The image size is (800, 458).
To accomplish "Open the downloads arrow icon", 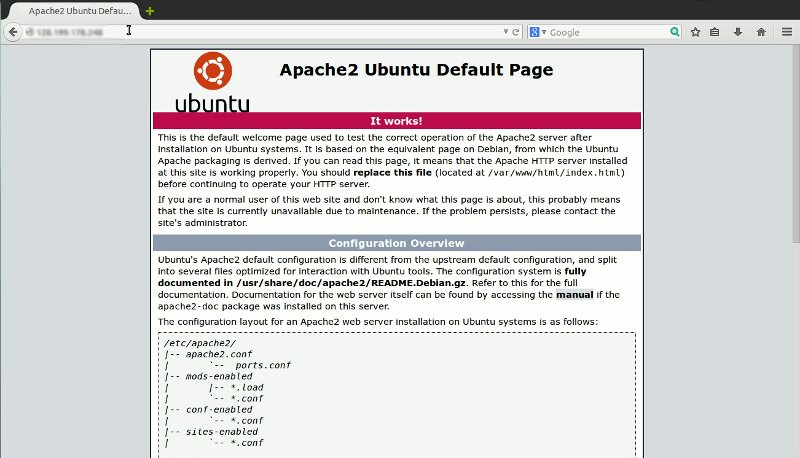I will 738,32.
